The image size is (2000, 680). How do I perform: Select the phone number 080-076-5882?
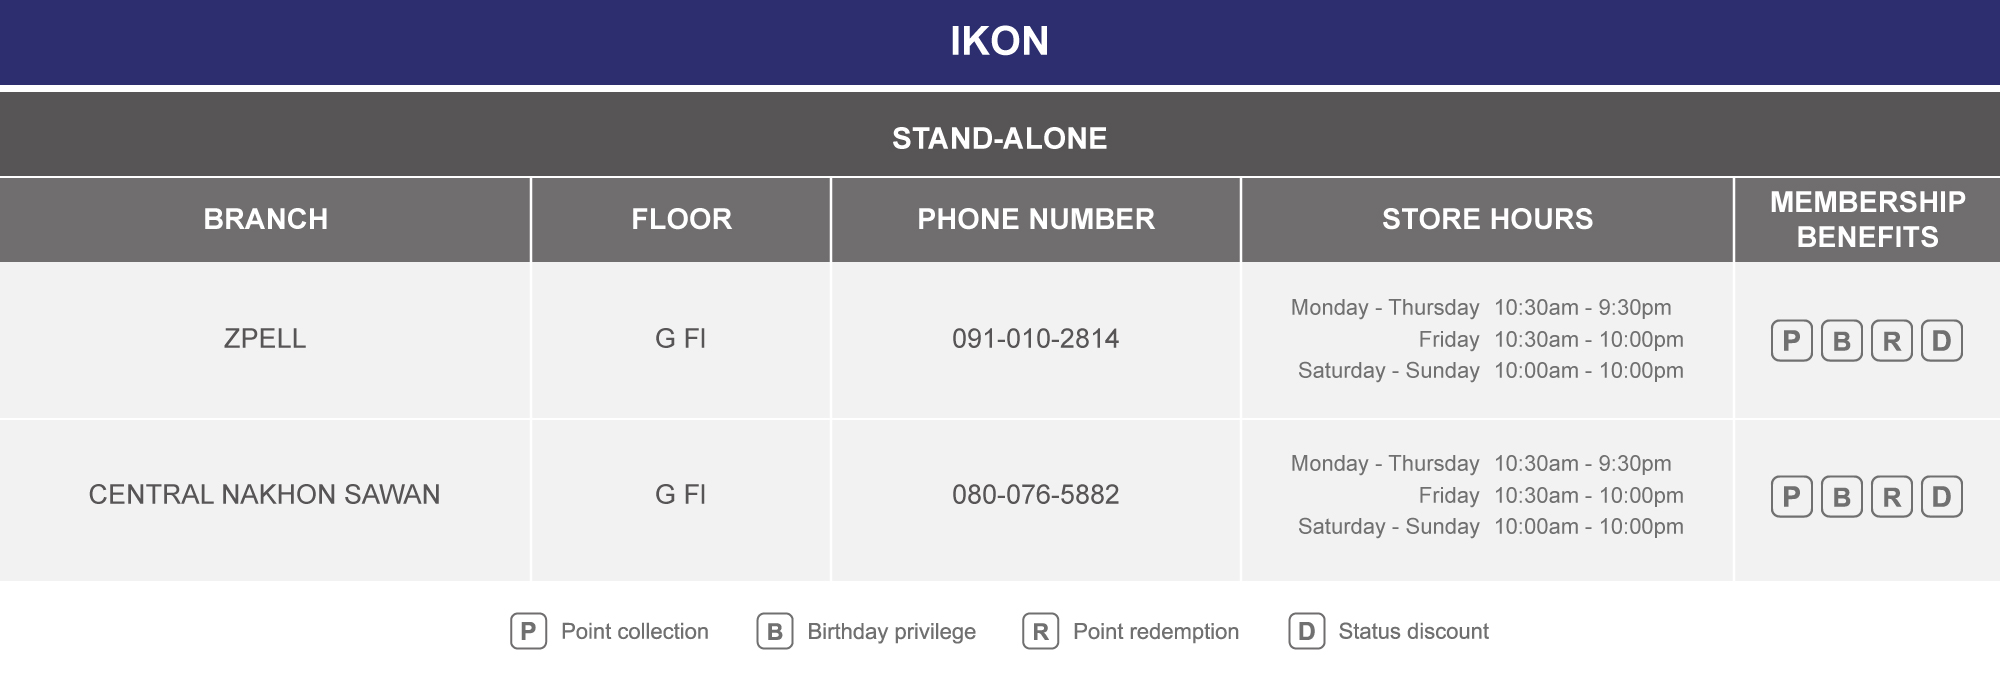(x=1035, y=495)
